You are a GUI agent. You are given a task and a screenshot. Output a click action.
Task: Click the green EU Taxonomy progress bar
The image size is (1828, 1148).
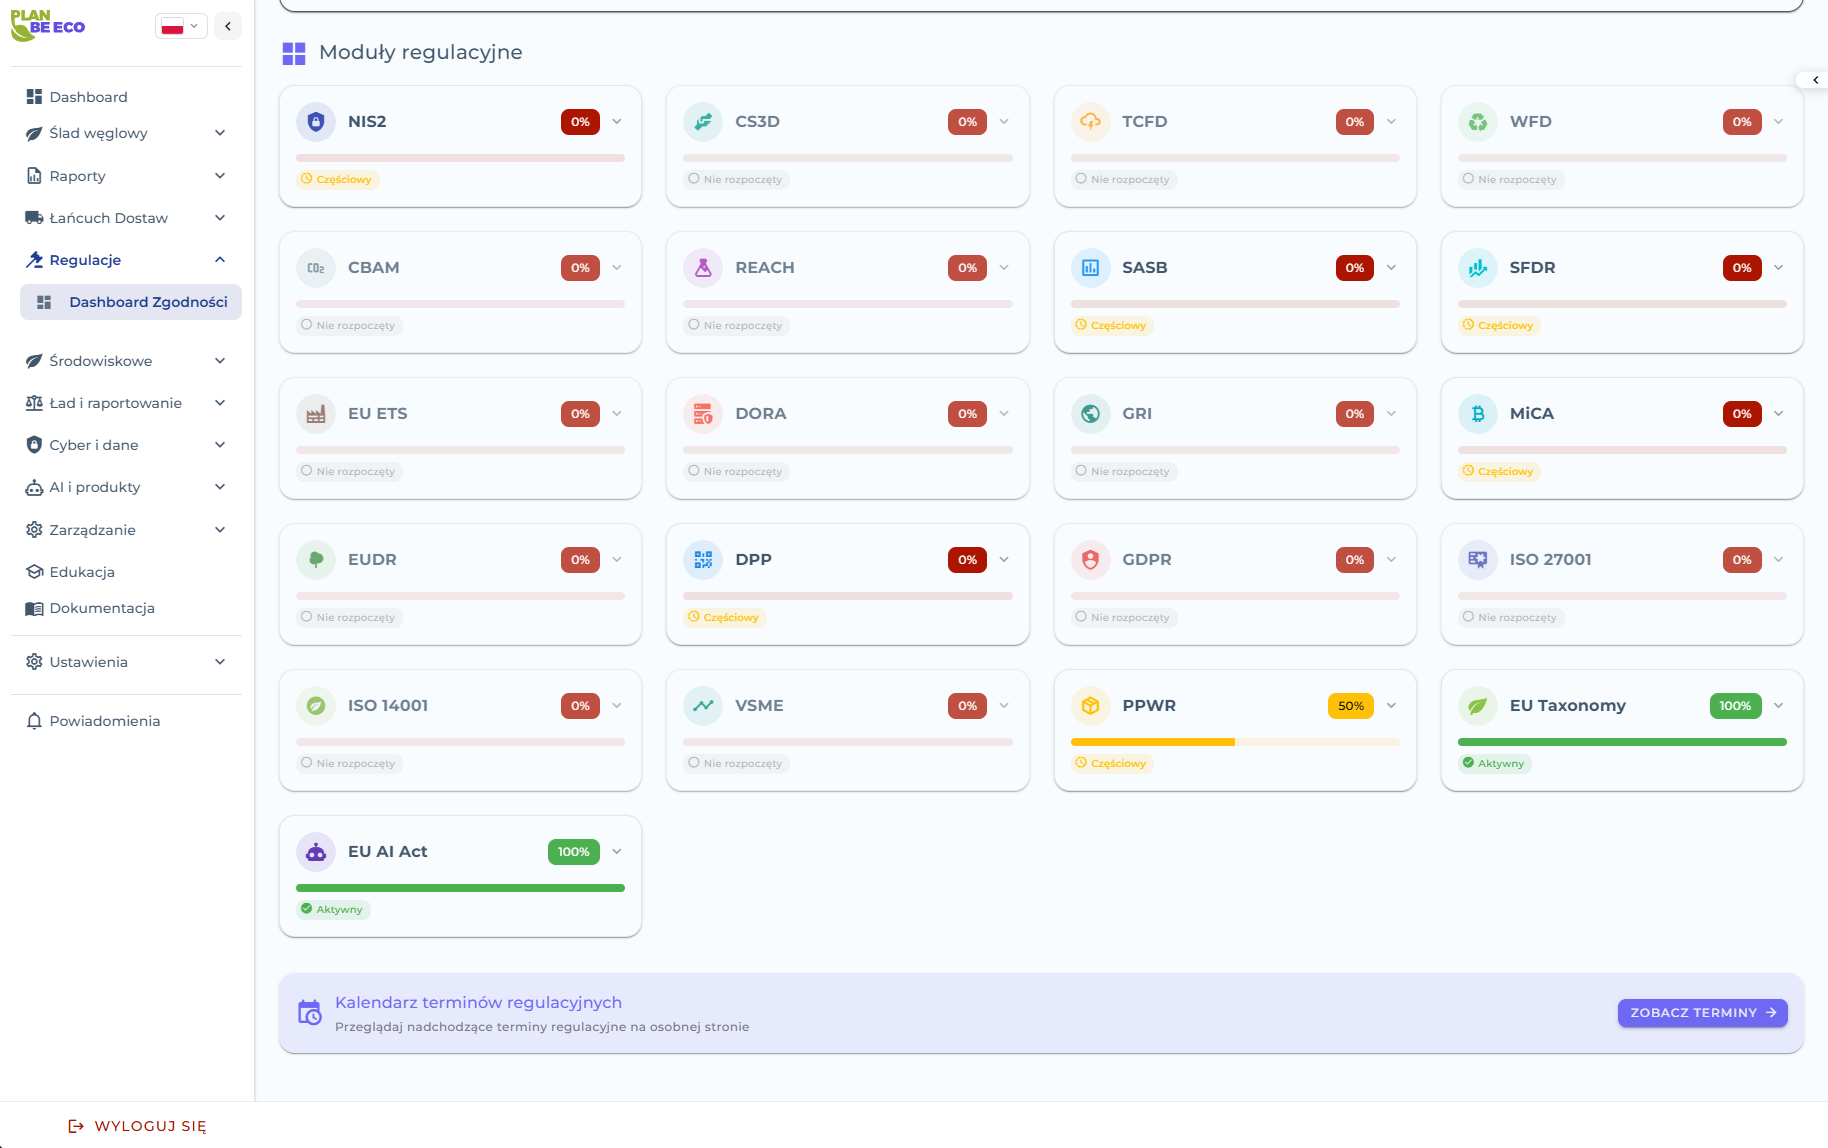(1621, 741)
